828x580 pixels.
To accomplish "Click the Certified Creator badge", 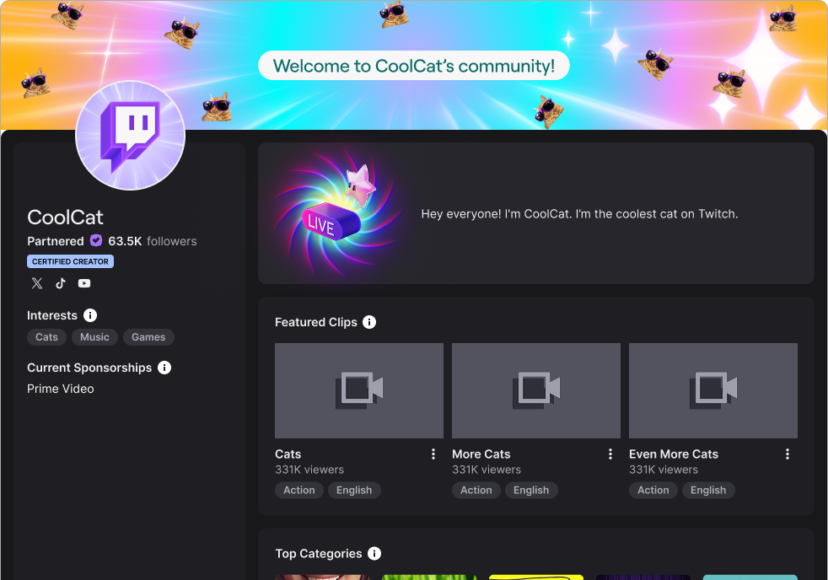I will click(70, 261).
